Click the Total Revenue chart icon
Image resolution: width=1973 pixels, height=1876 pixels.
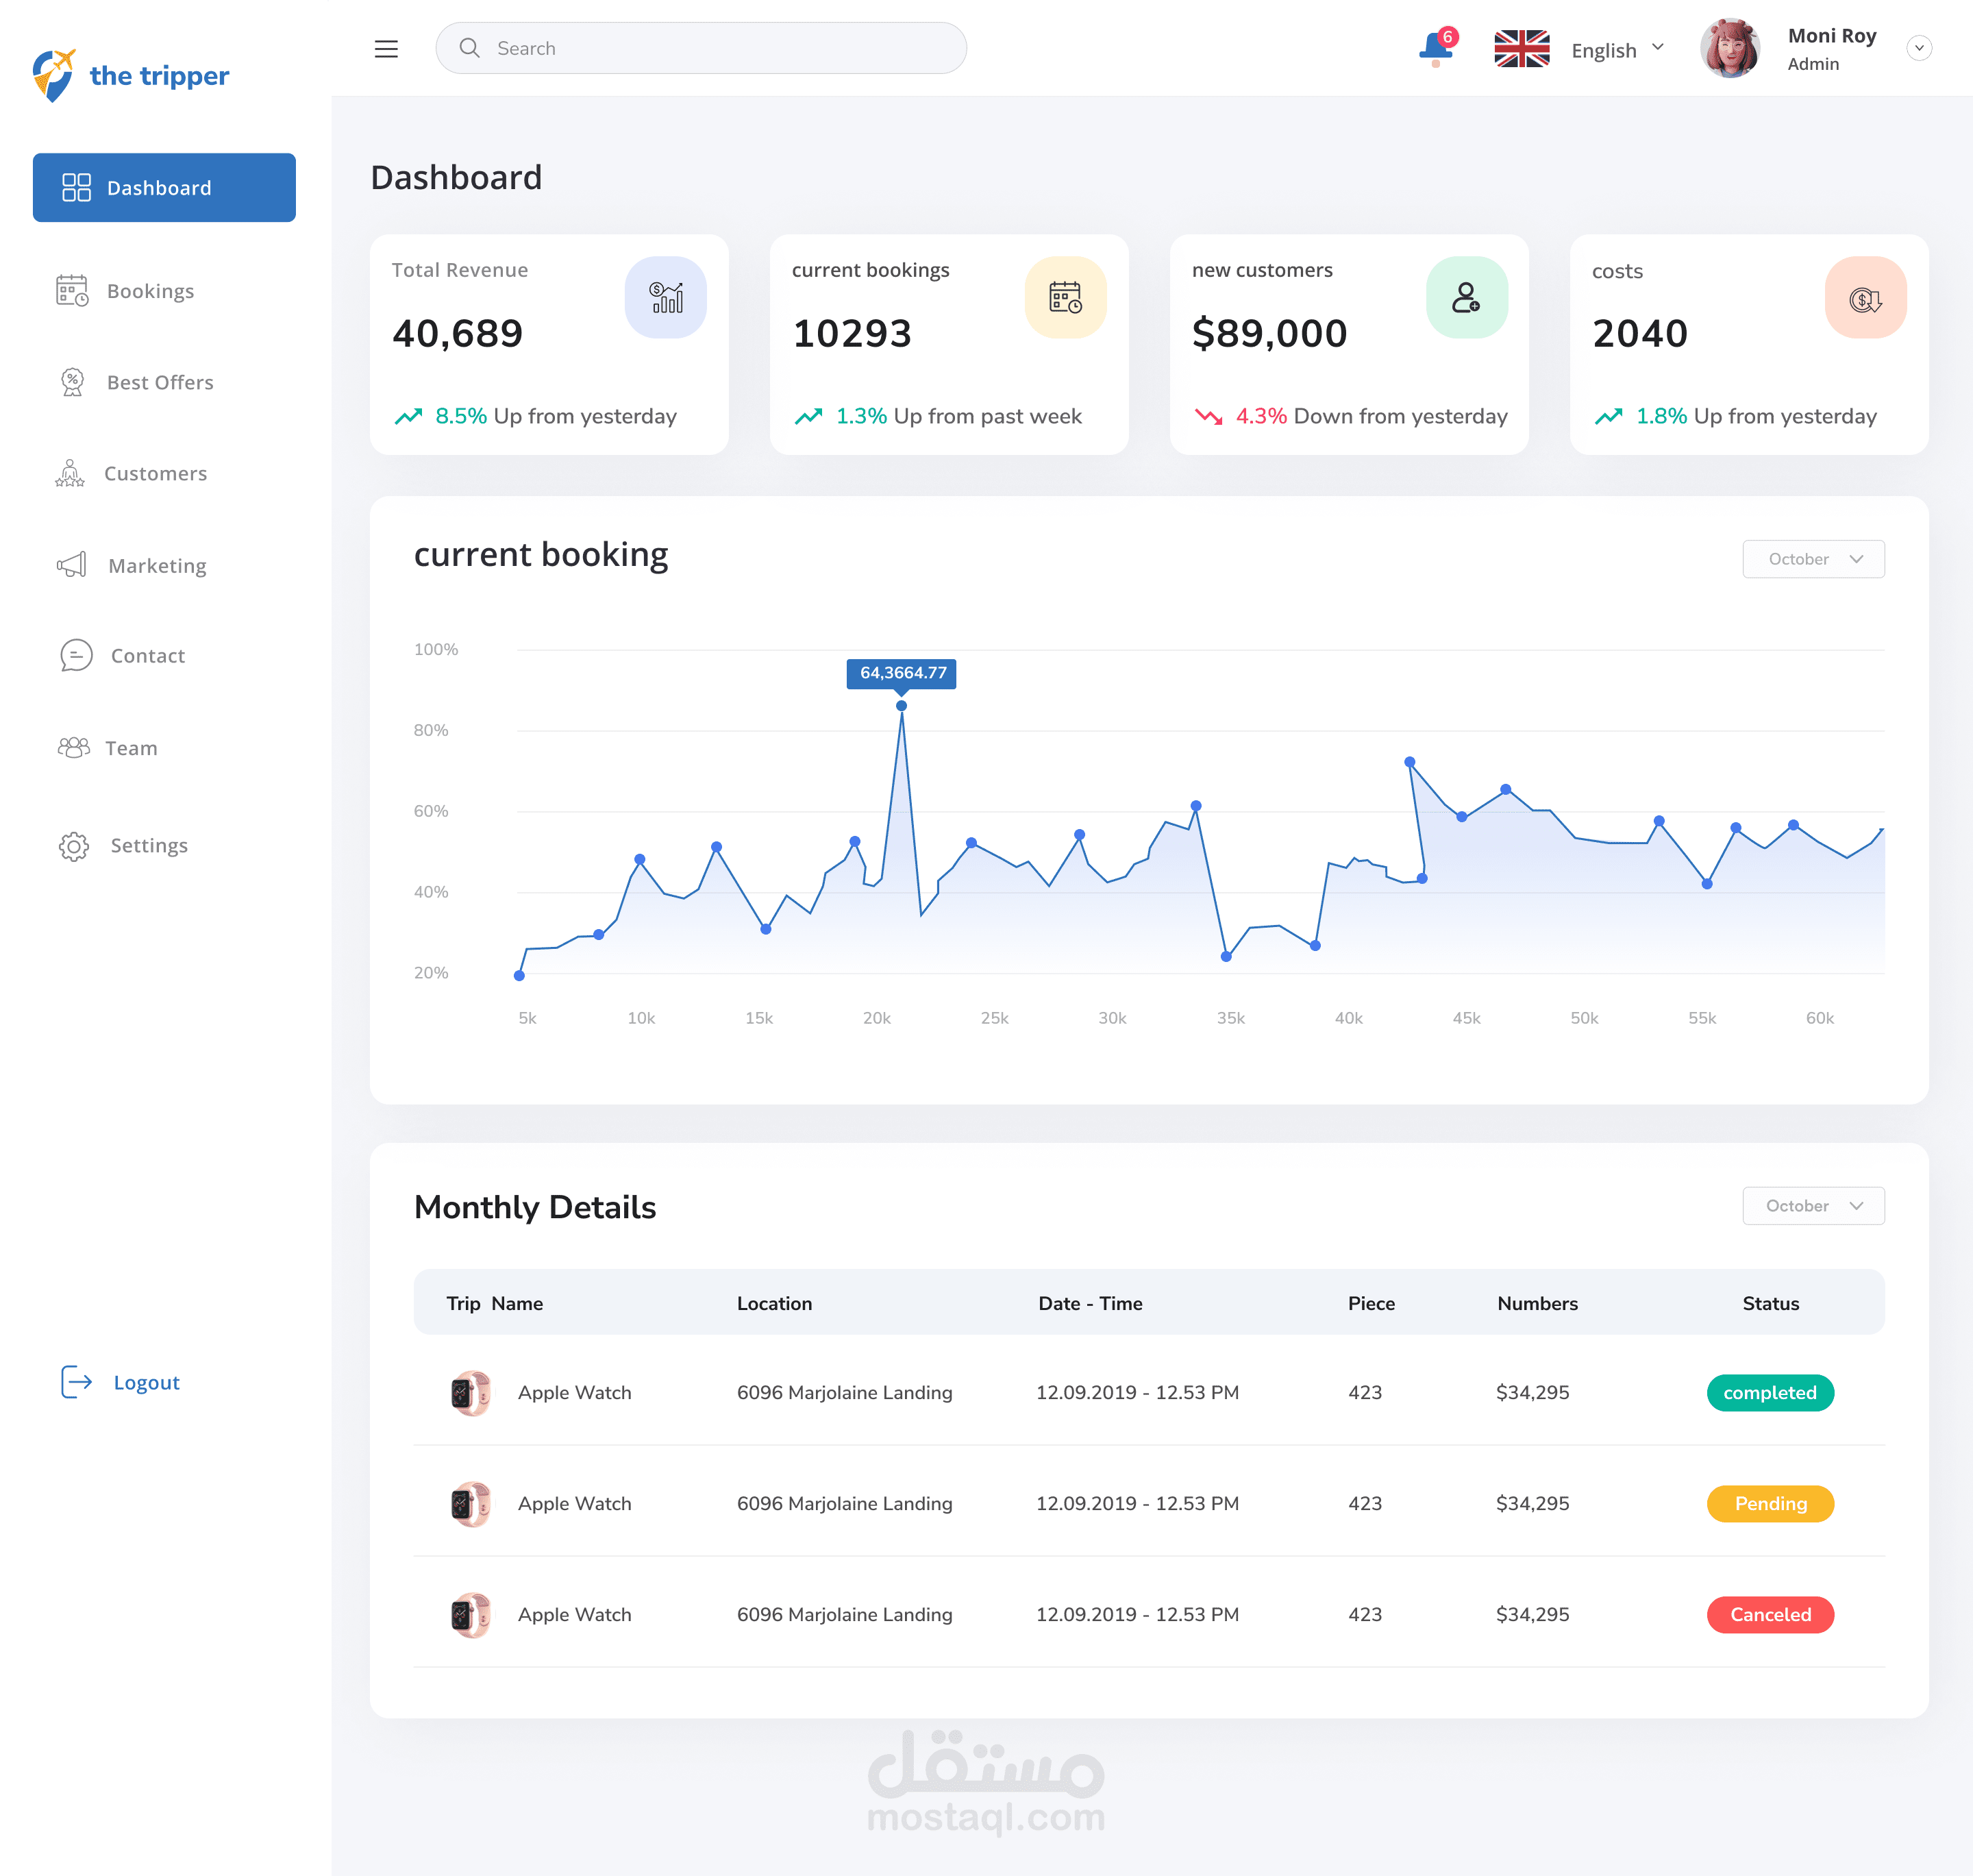point(666,298)
